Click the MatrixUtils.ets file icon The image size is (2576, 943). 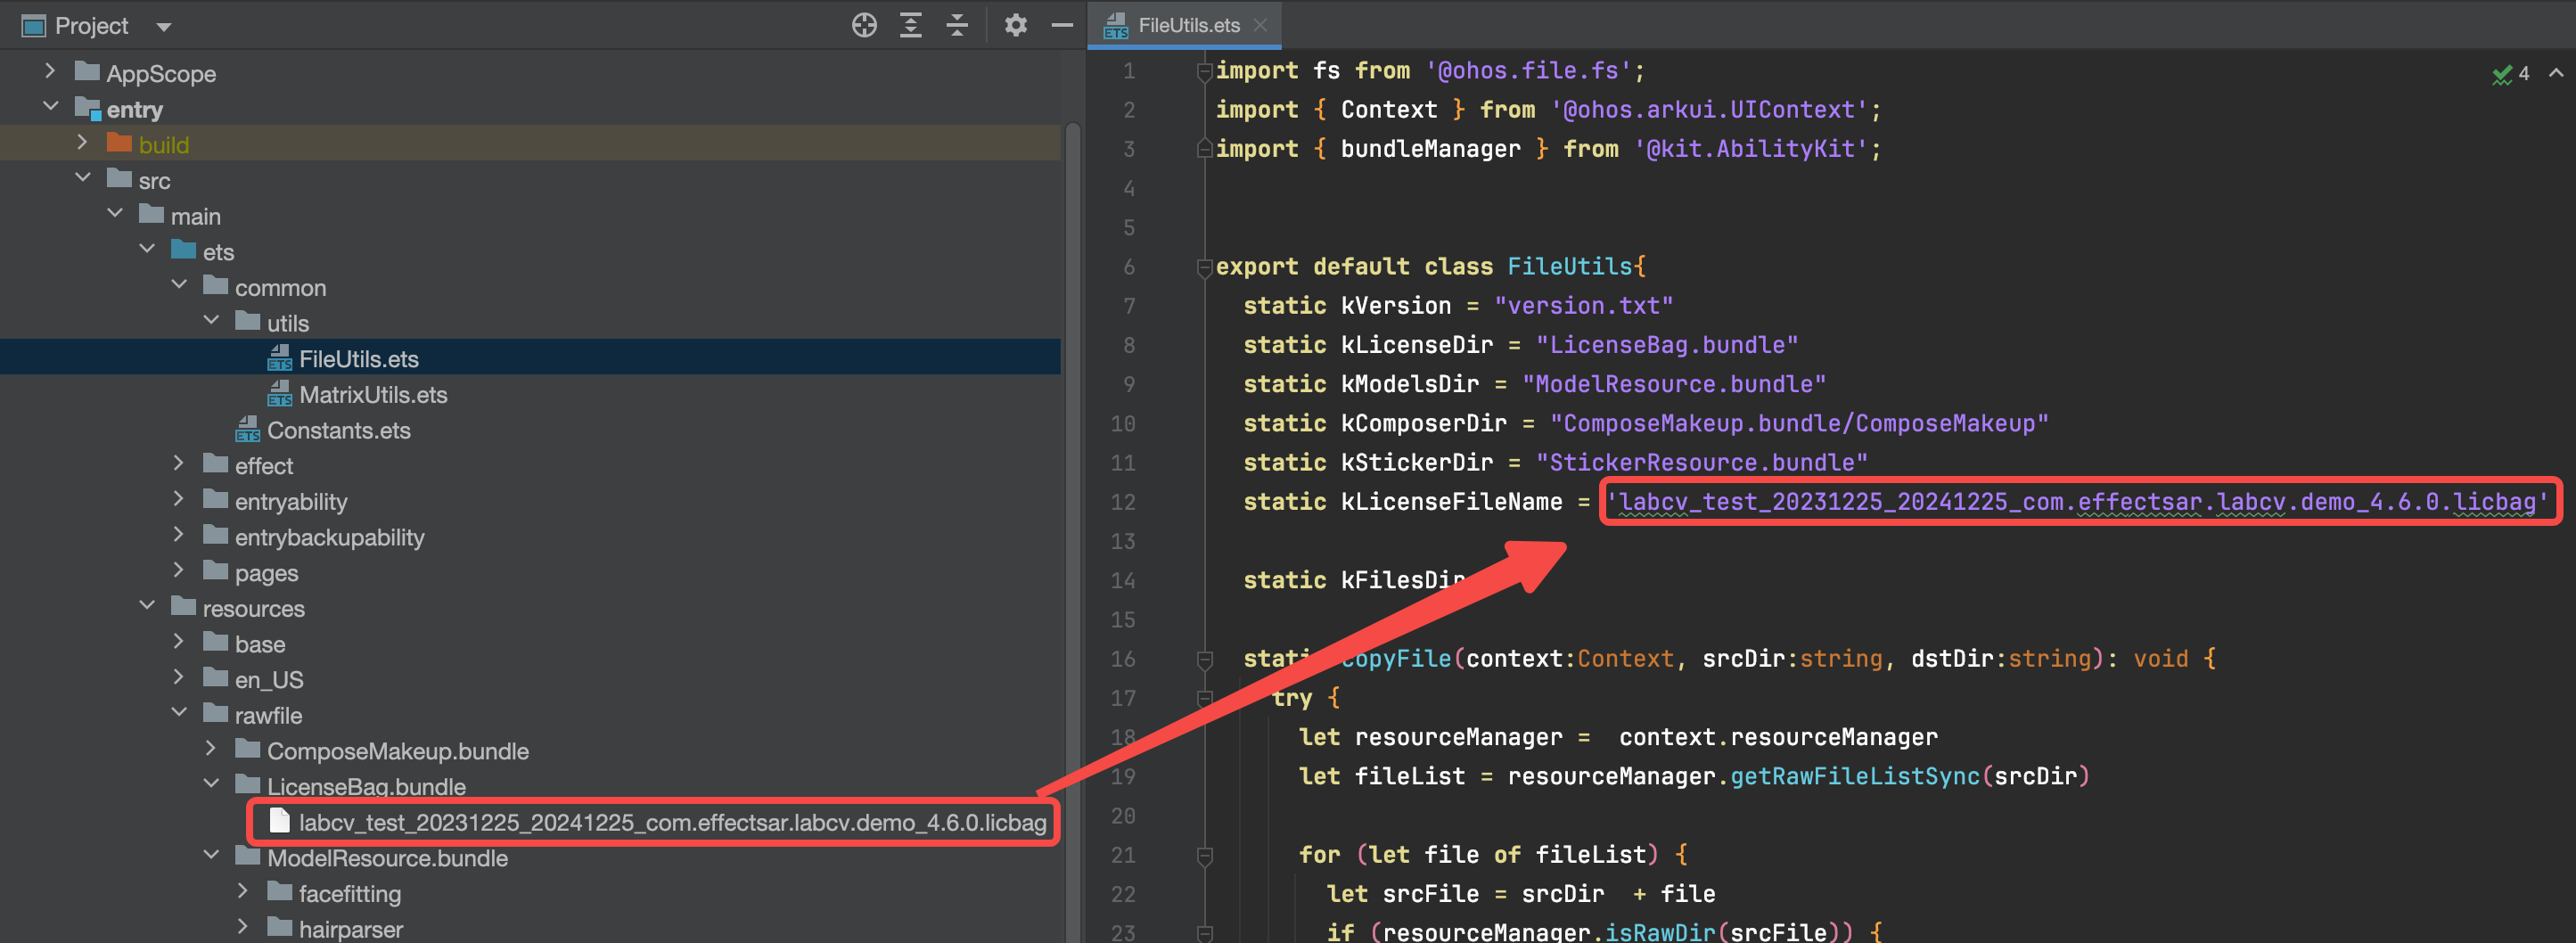pyautogui.click(x=279, y=394)
